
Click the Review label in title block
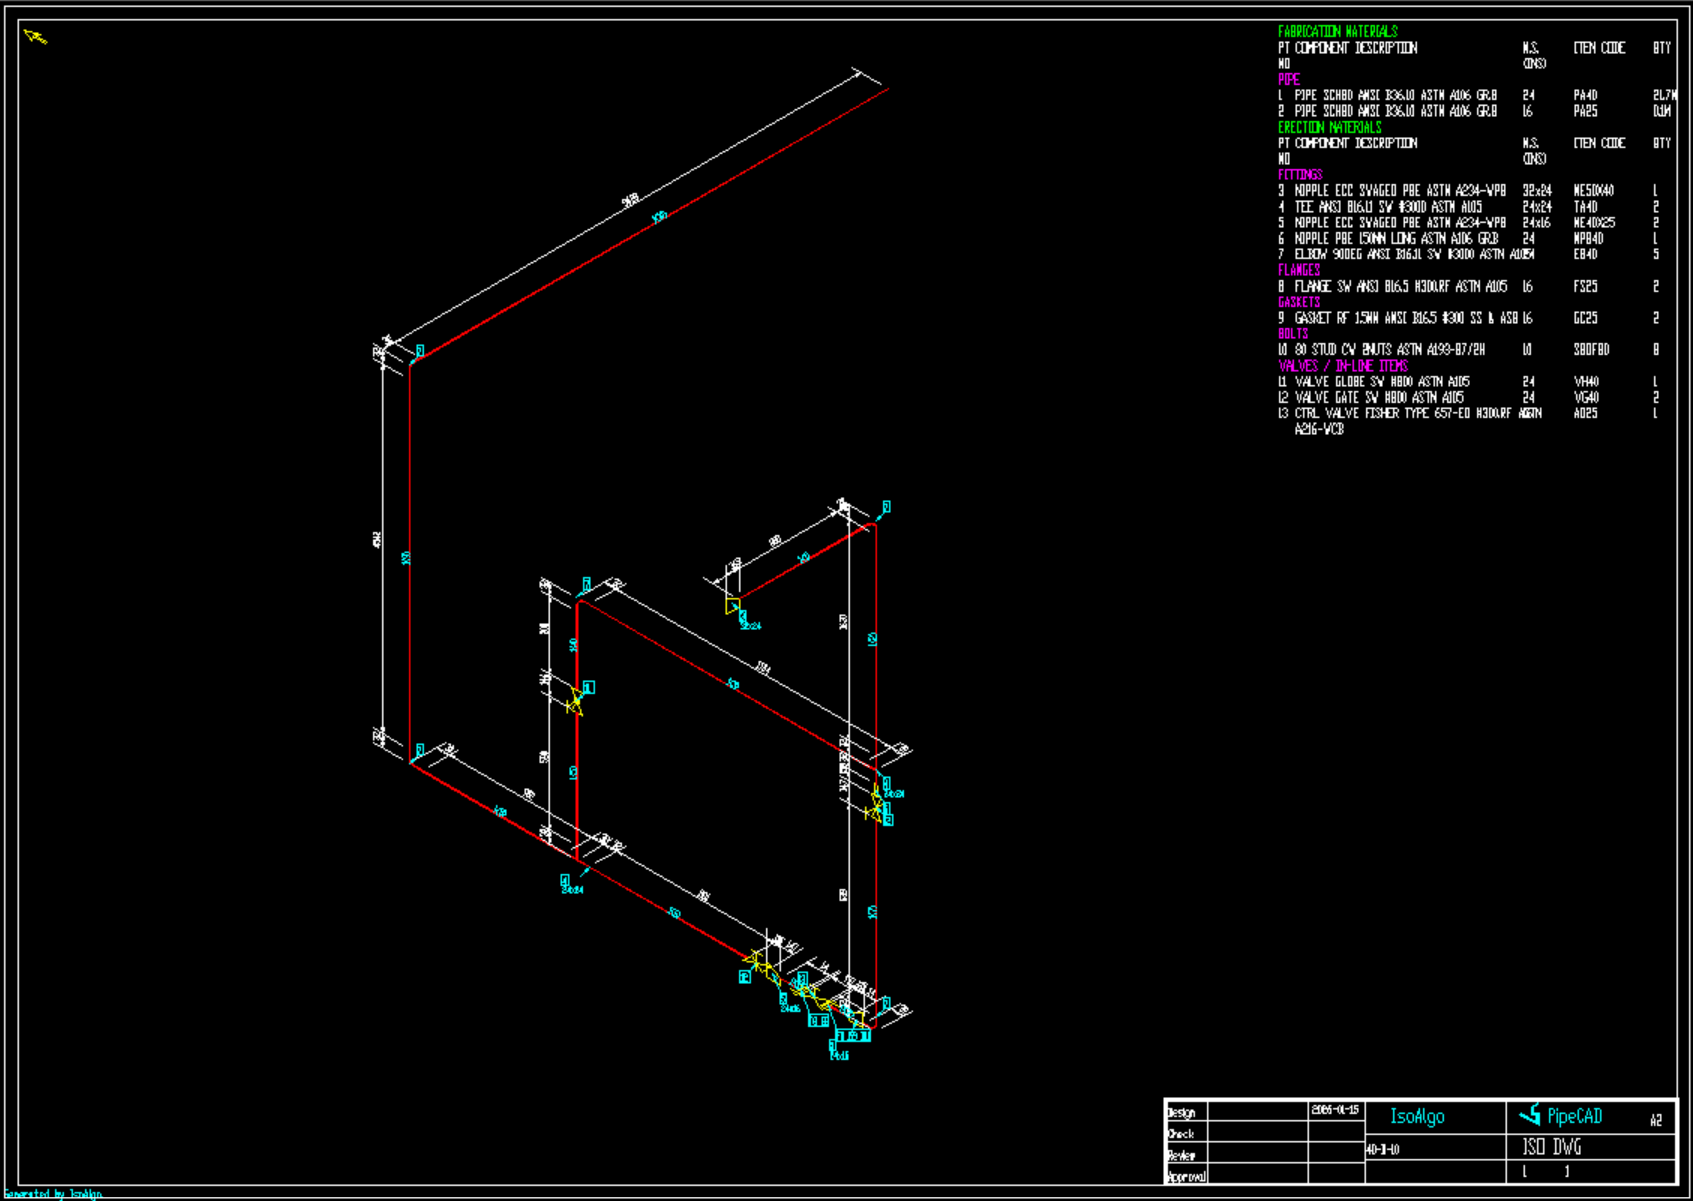point(1182,1156)
